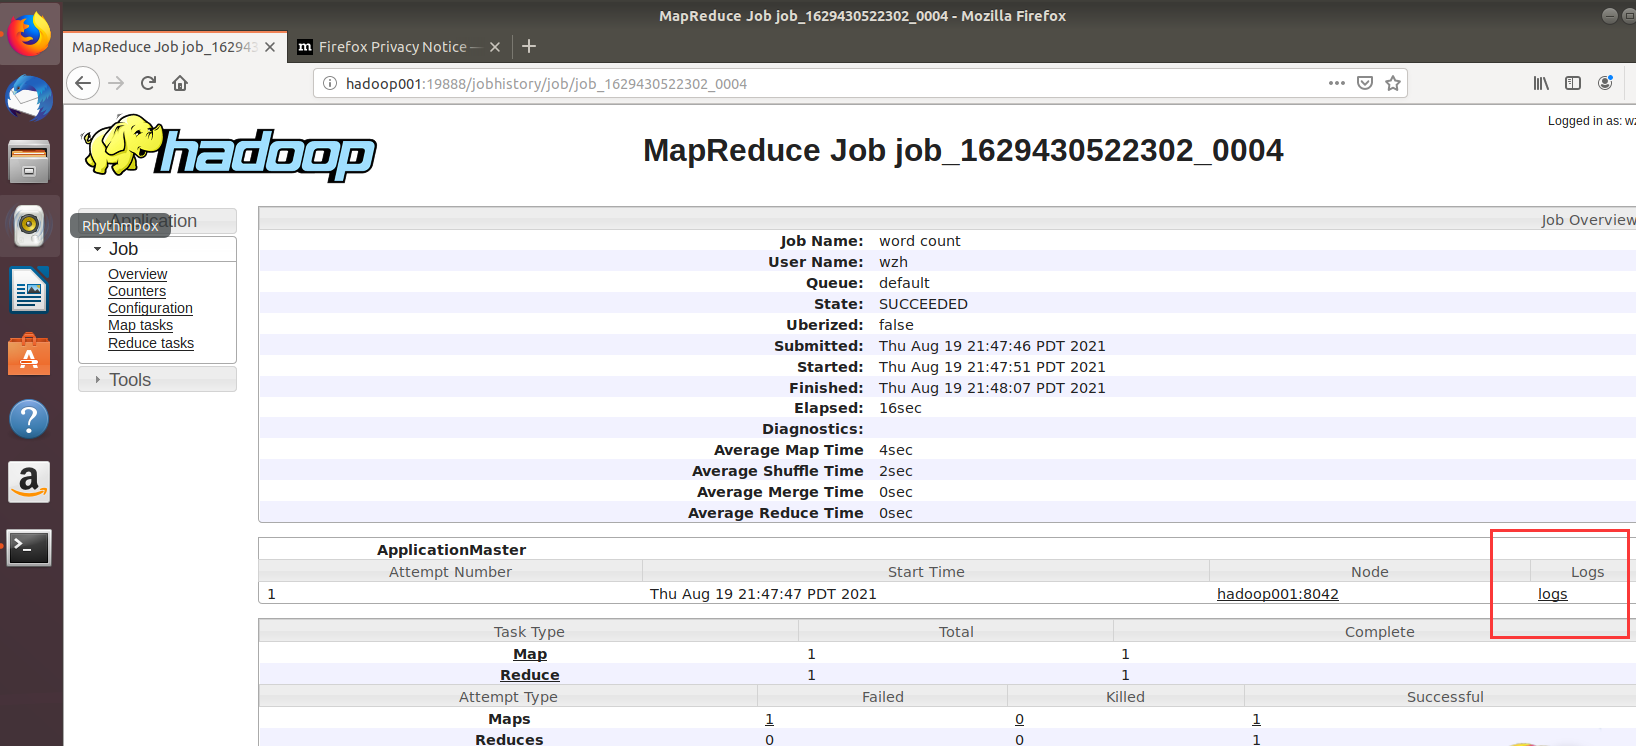Screen dimensions: 1636x746
Task: Launch LibreOffice Writer from the dock
Action: [29, 291]
